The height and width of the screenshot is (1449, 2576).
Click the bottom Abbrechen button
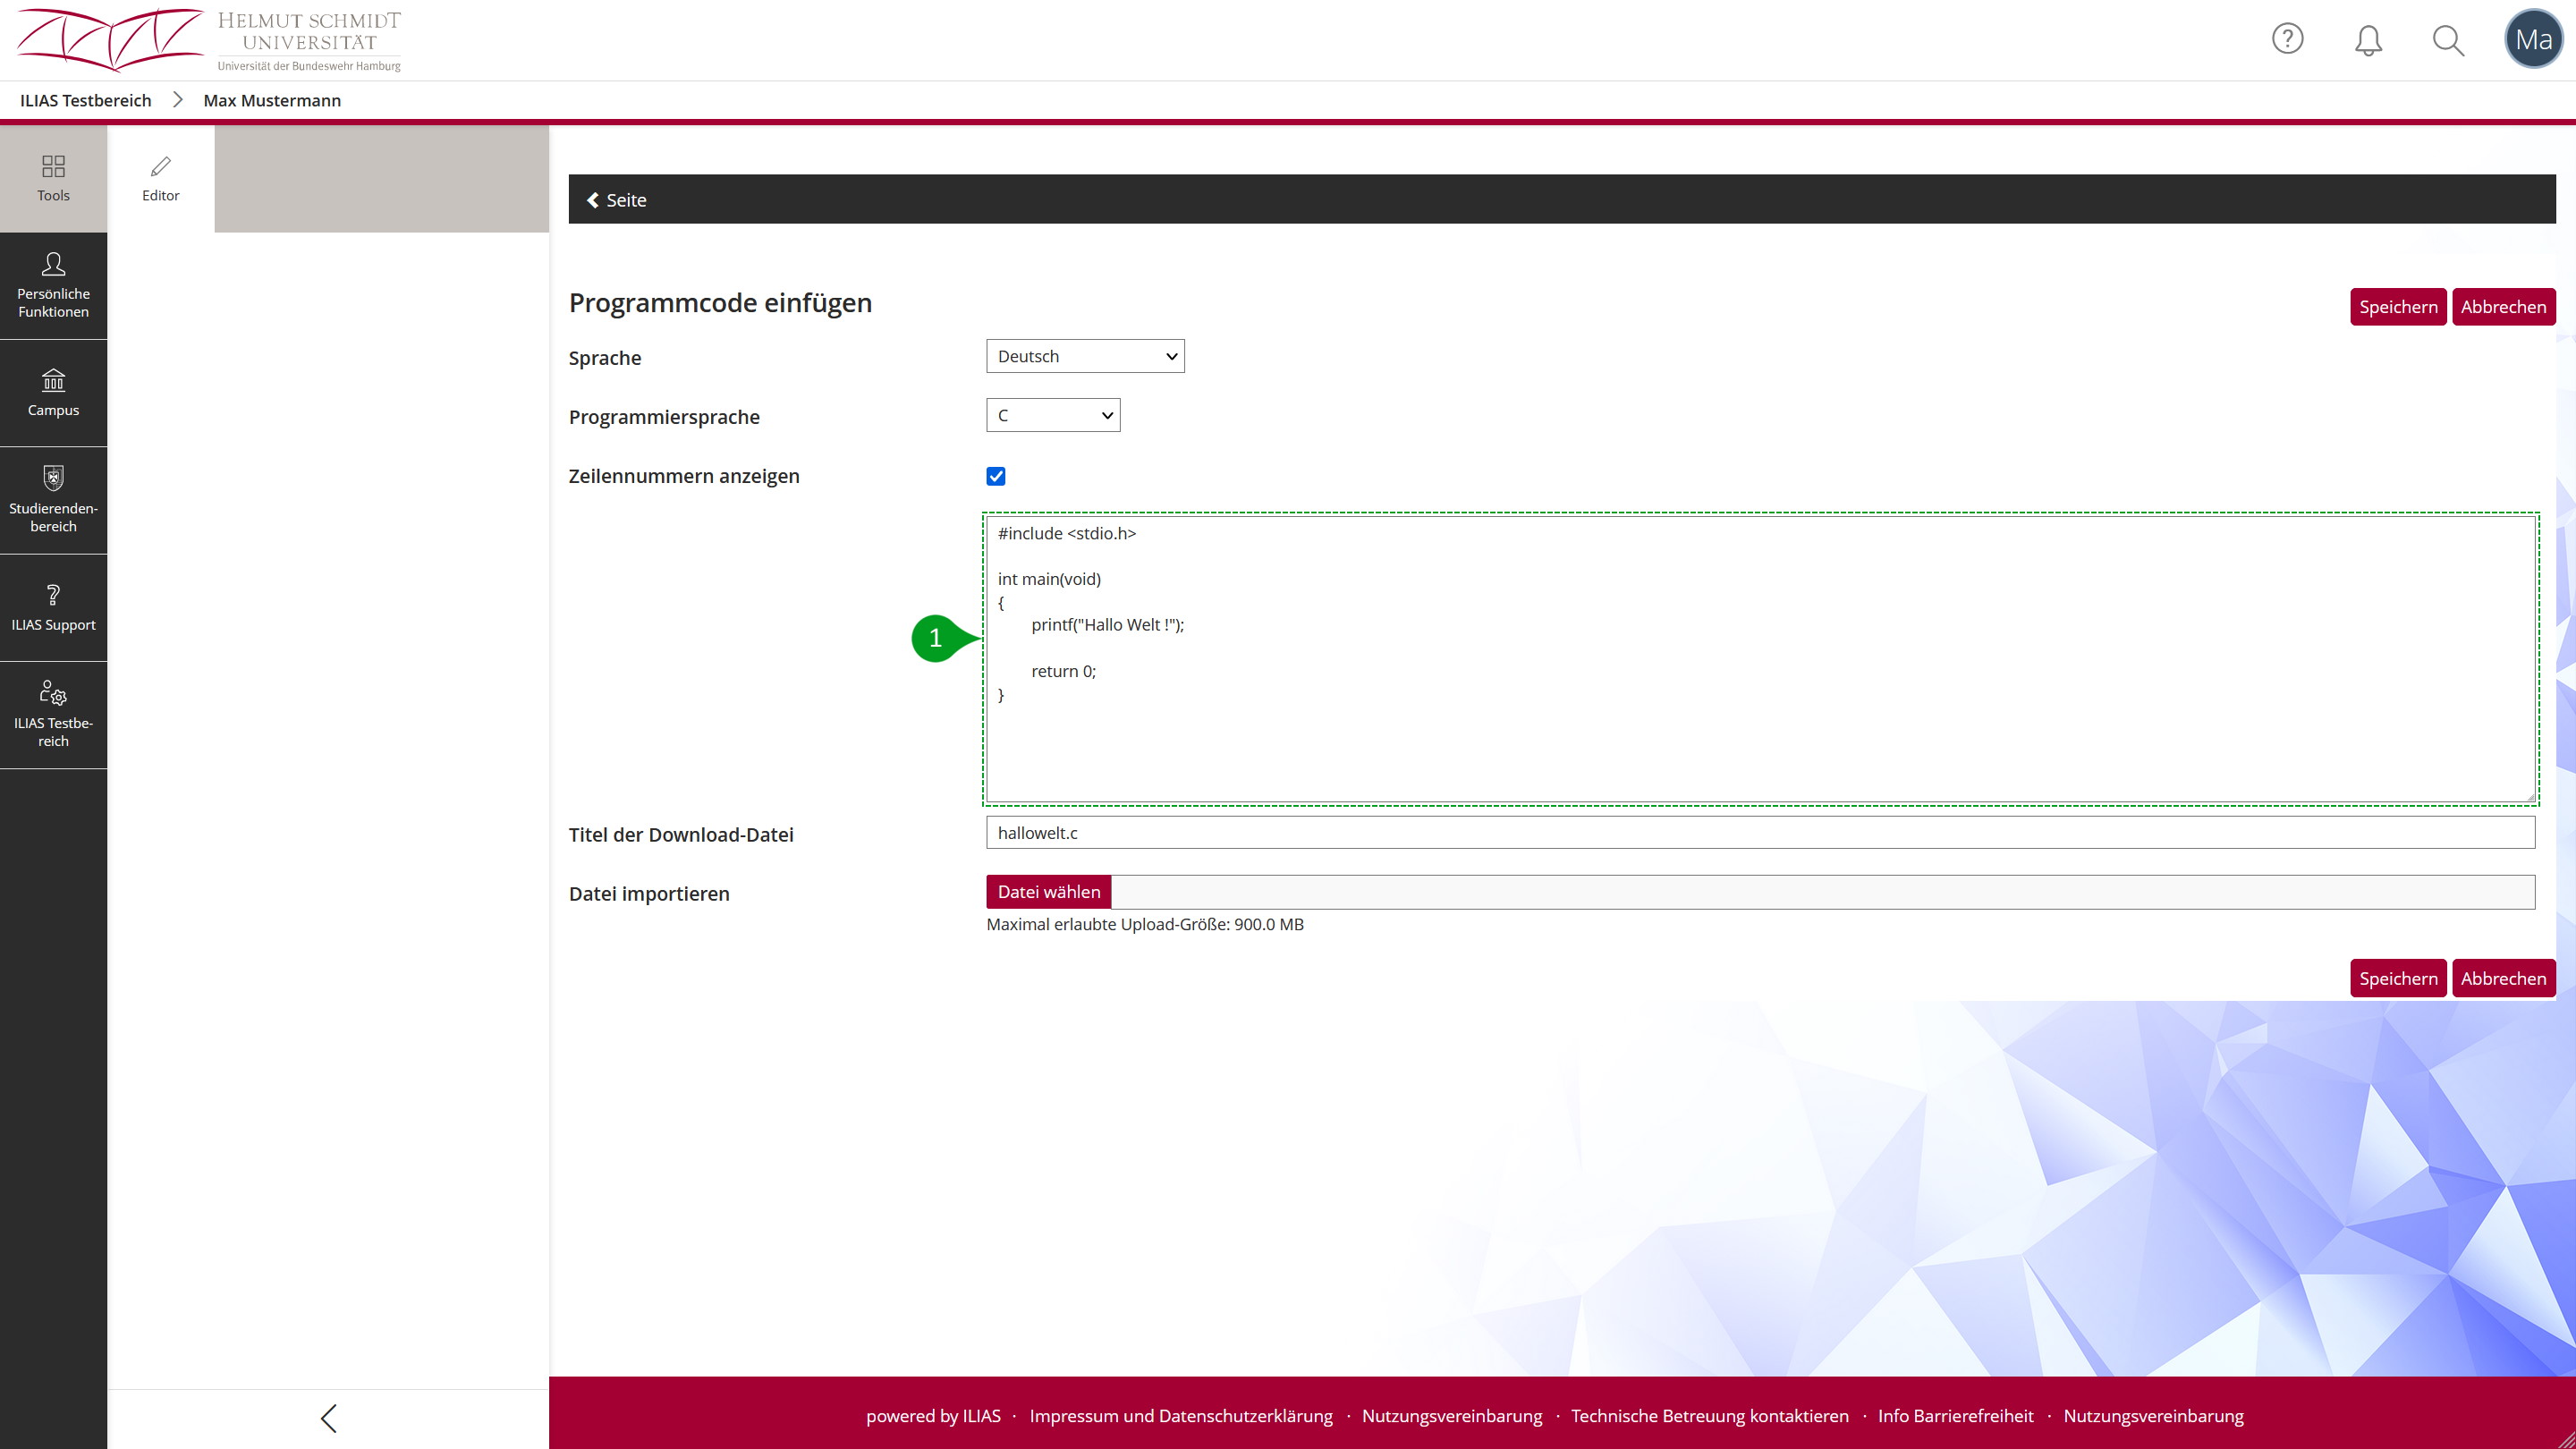coord(2503,978)
